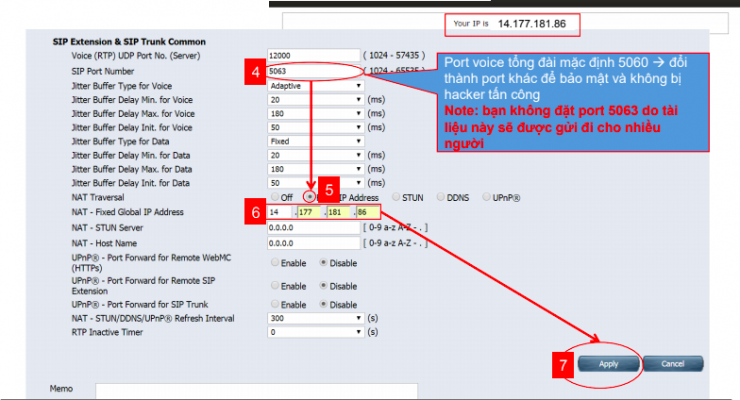Enable UPnP Port Forward for SIP Trunk
Viewport: 740px width, 400px height.
(x=274, y=304)
